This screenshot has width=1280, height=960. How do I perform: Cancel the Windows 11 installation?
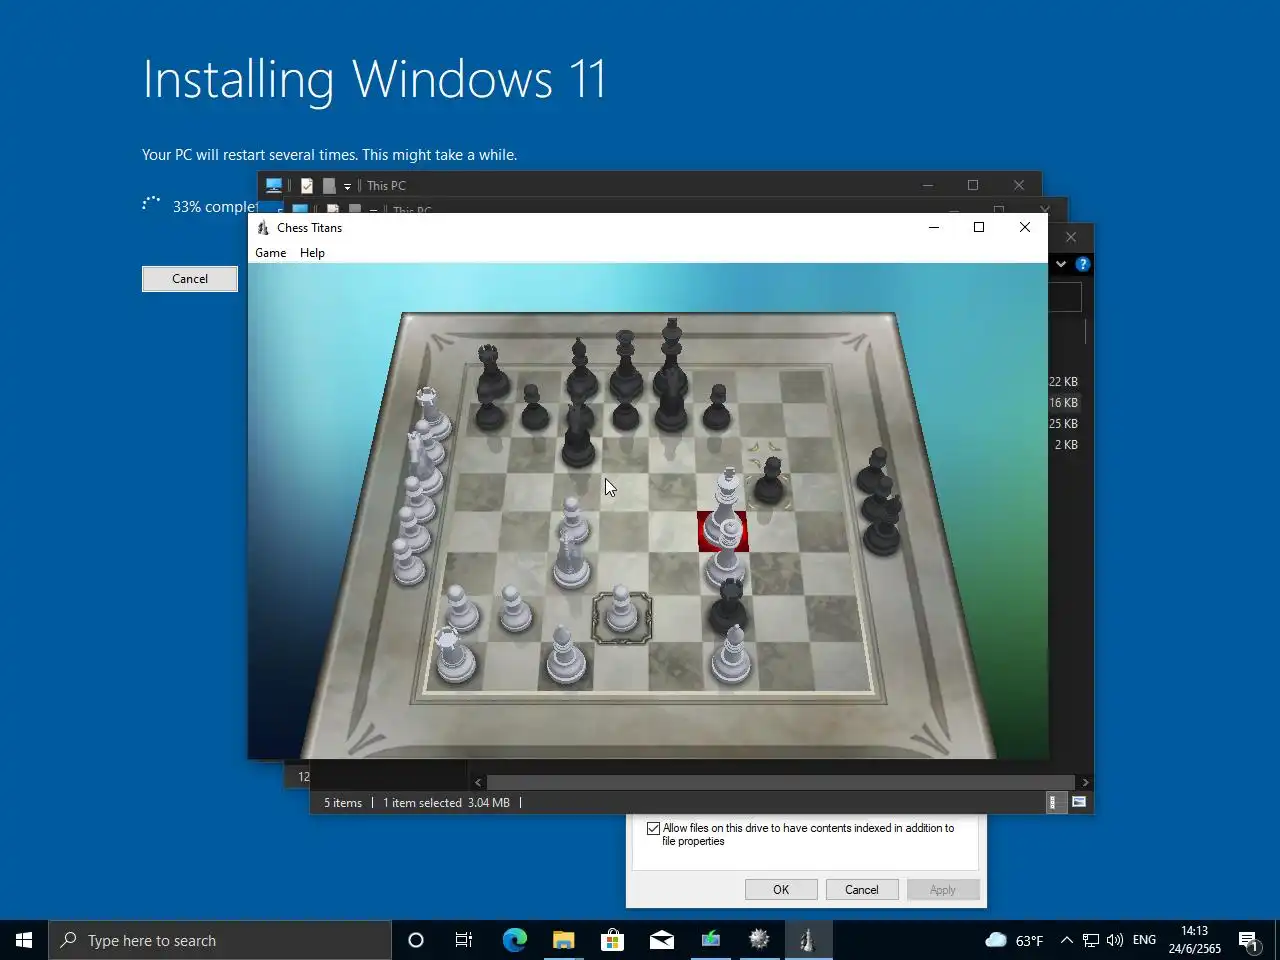tap(190, 279)
